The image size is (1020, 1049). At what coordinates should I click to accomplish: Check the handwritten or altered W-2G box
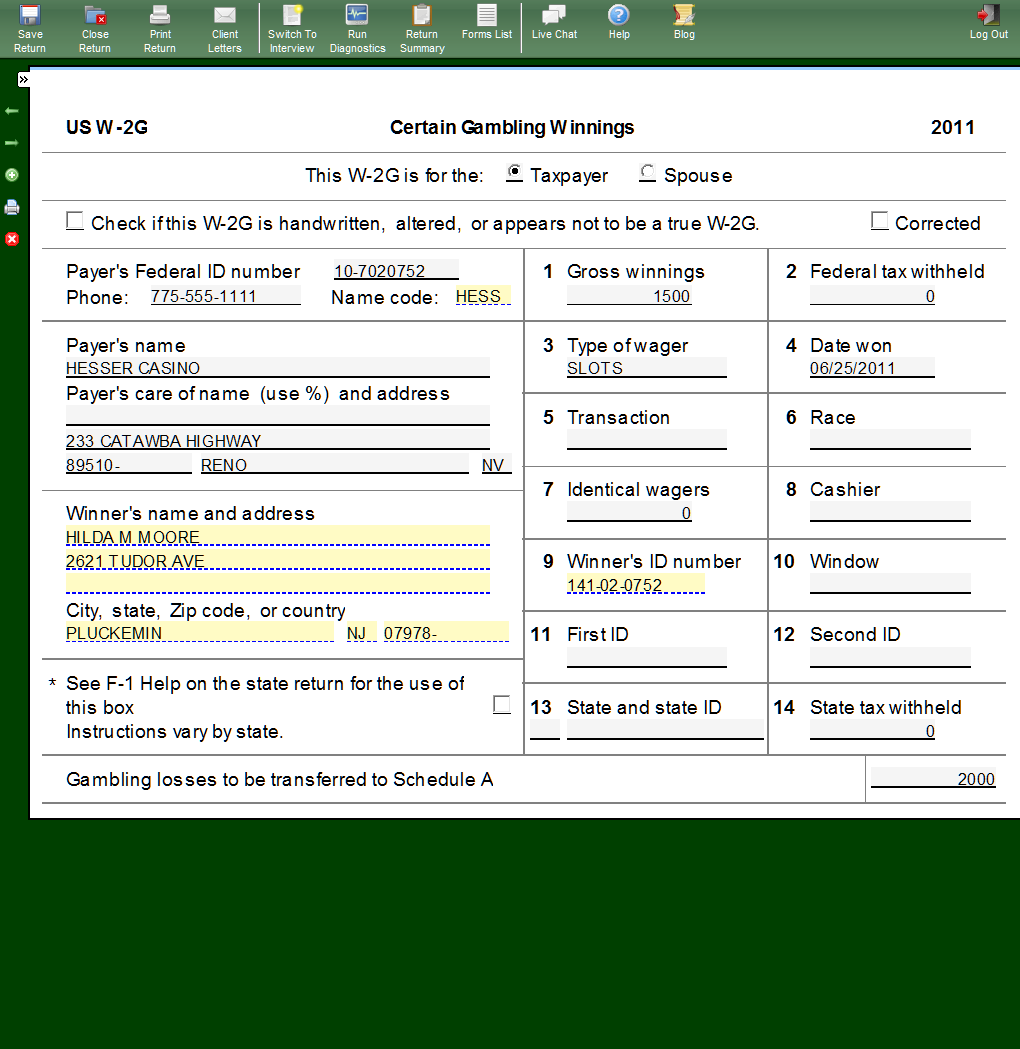click(75, 222)
